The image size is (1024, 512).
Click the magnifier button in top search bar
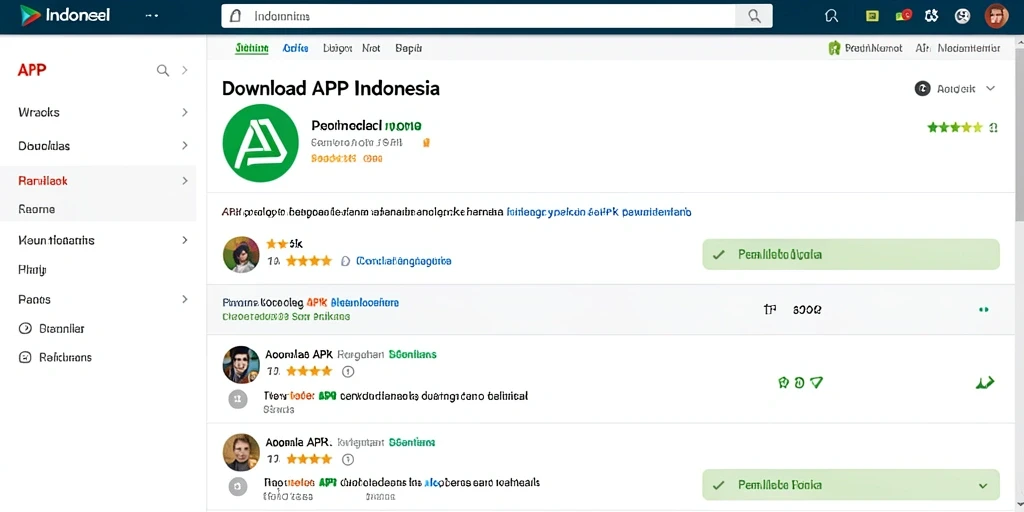(x=754, y=16)
